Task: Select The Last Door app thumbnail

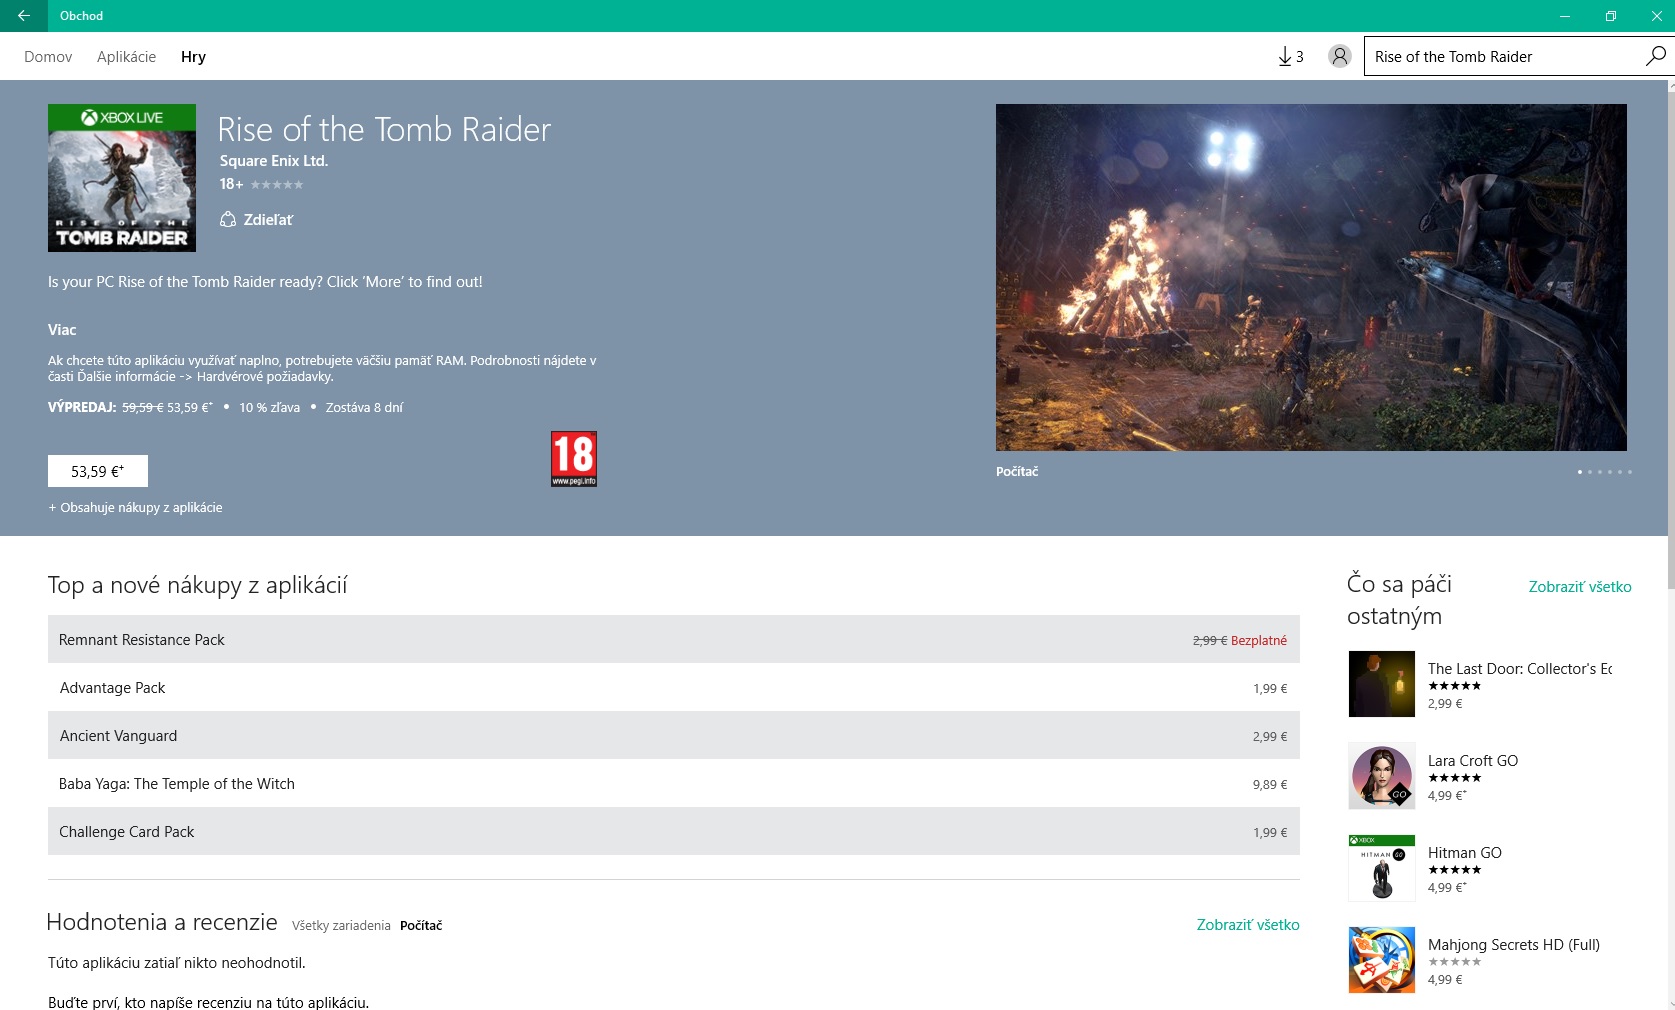Action: pos(1382,684)
